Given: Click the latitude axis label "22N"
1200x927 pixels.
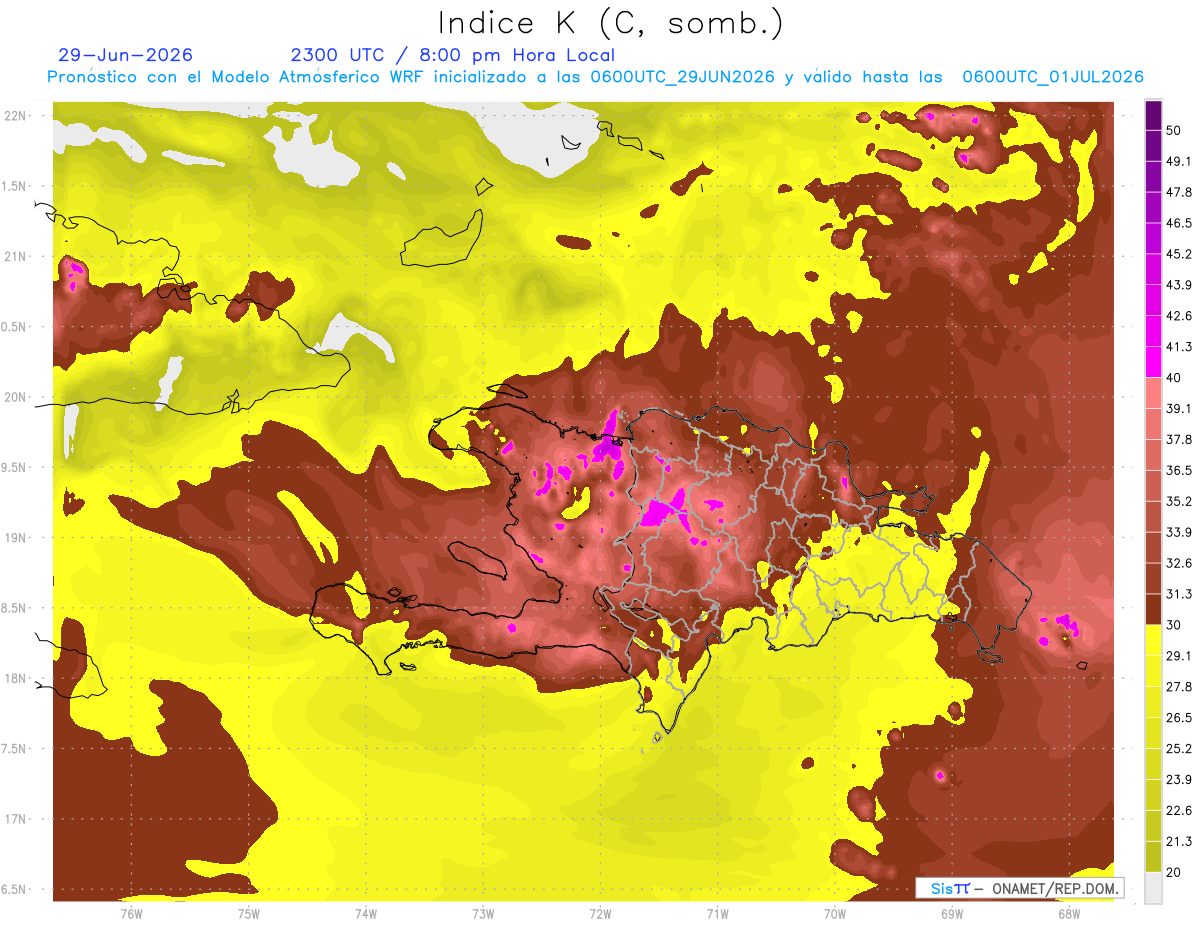Looking at the screenshot, I should click(15, 116).
